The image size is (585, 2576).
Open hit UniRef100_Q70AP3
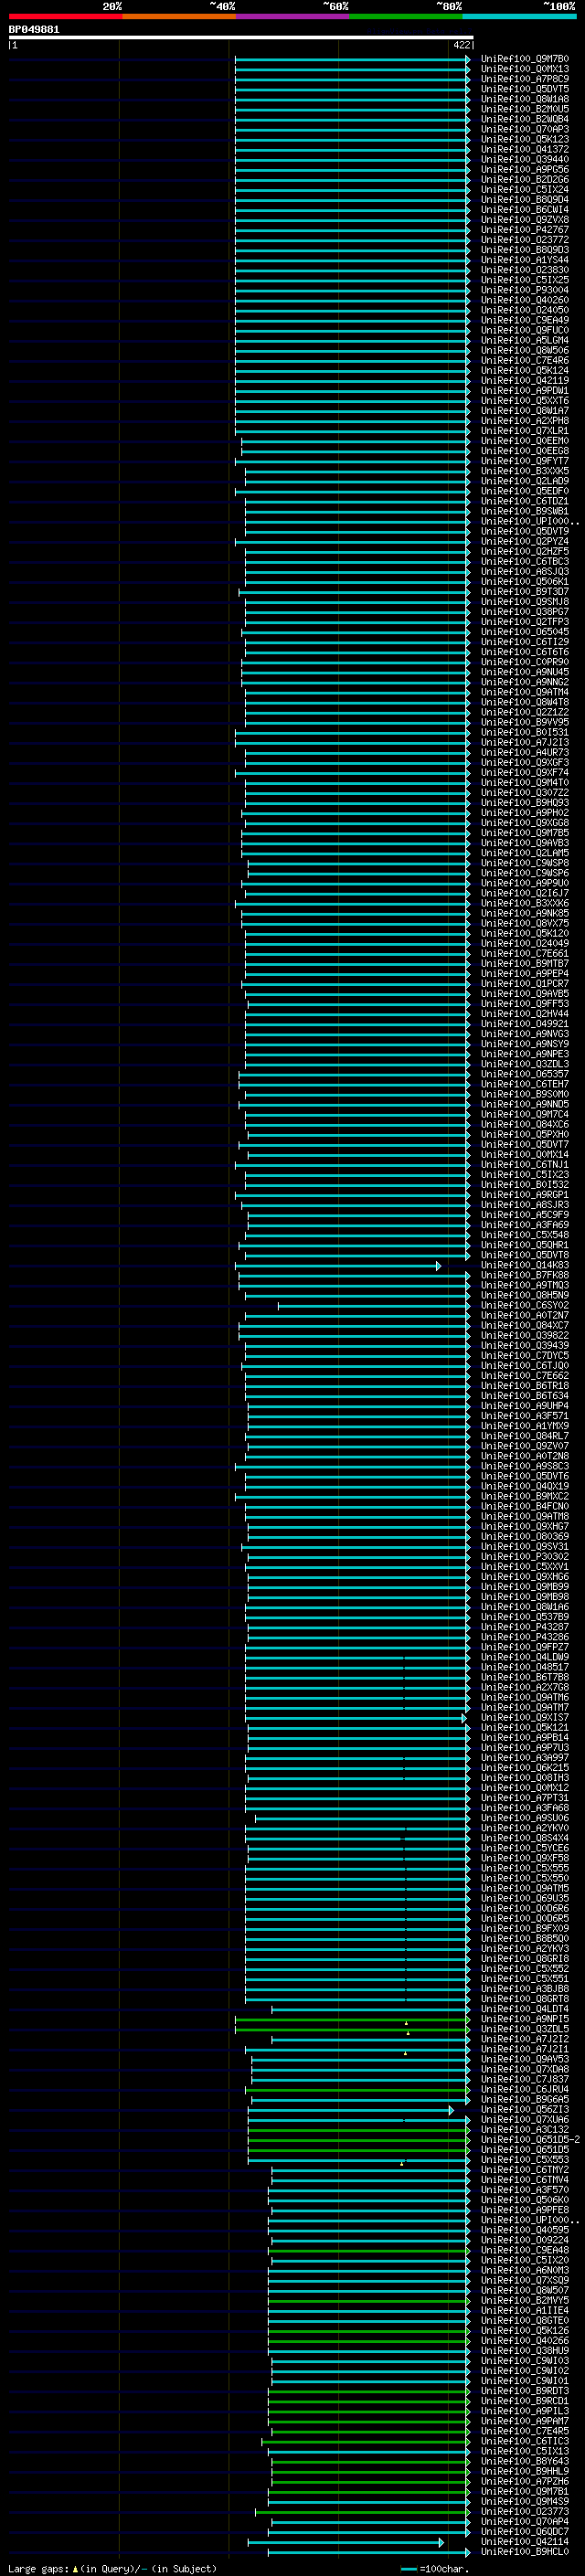point(525,129)
